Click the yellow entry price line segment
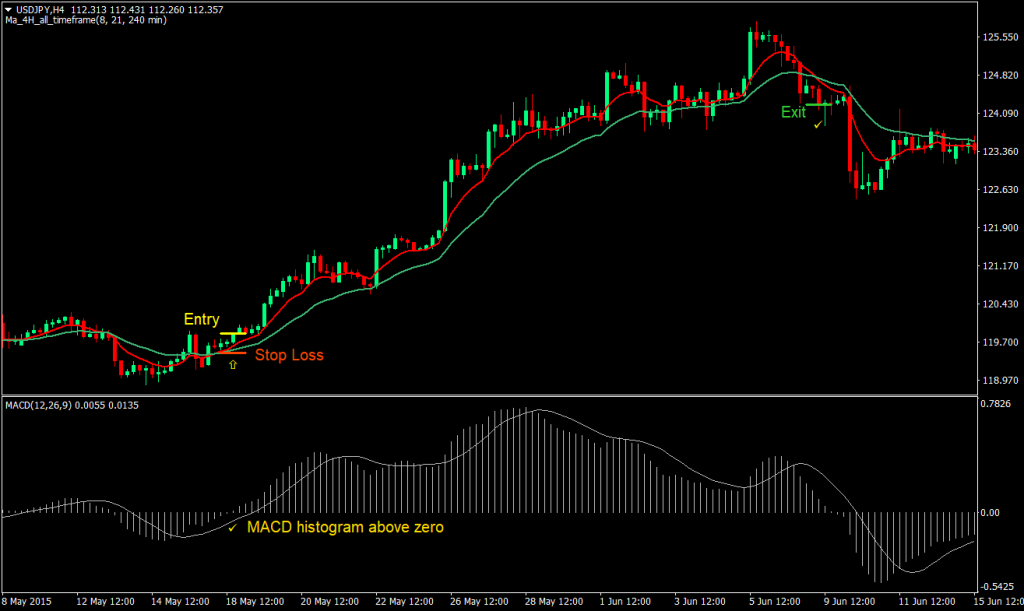Image resolution: width=1024 pixels, height=611 pixels. [x=234, y=331]
